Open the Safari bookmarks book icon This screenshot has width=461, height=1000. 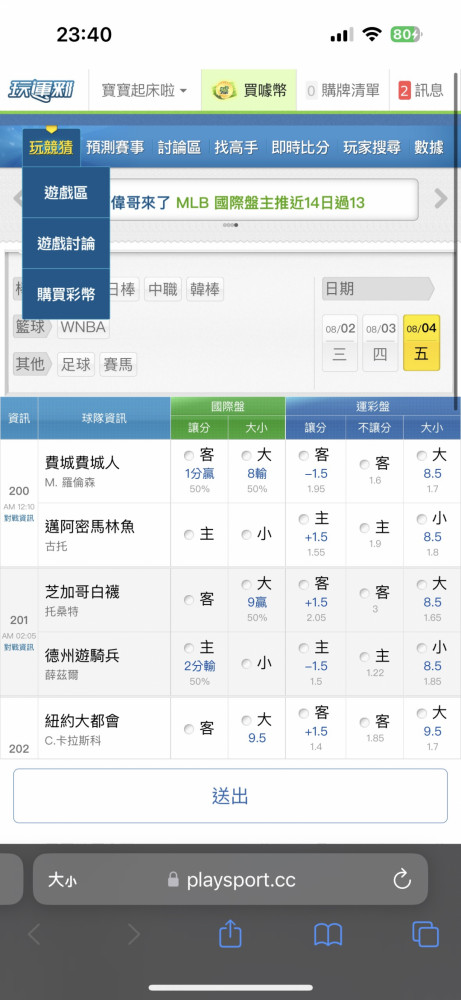(328, 936)
